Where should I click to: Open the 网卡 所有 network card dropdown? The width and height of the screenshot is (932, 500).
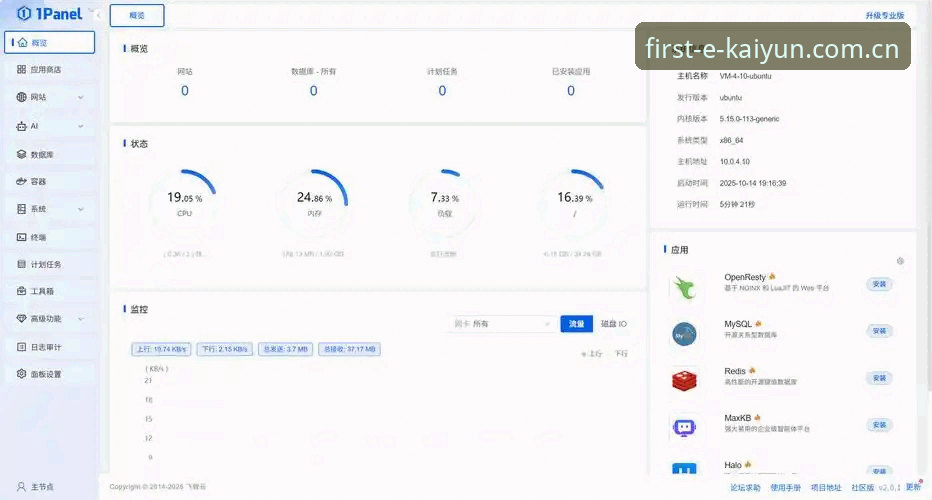[x=502, y=324]
